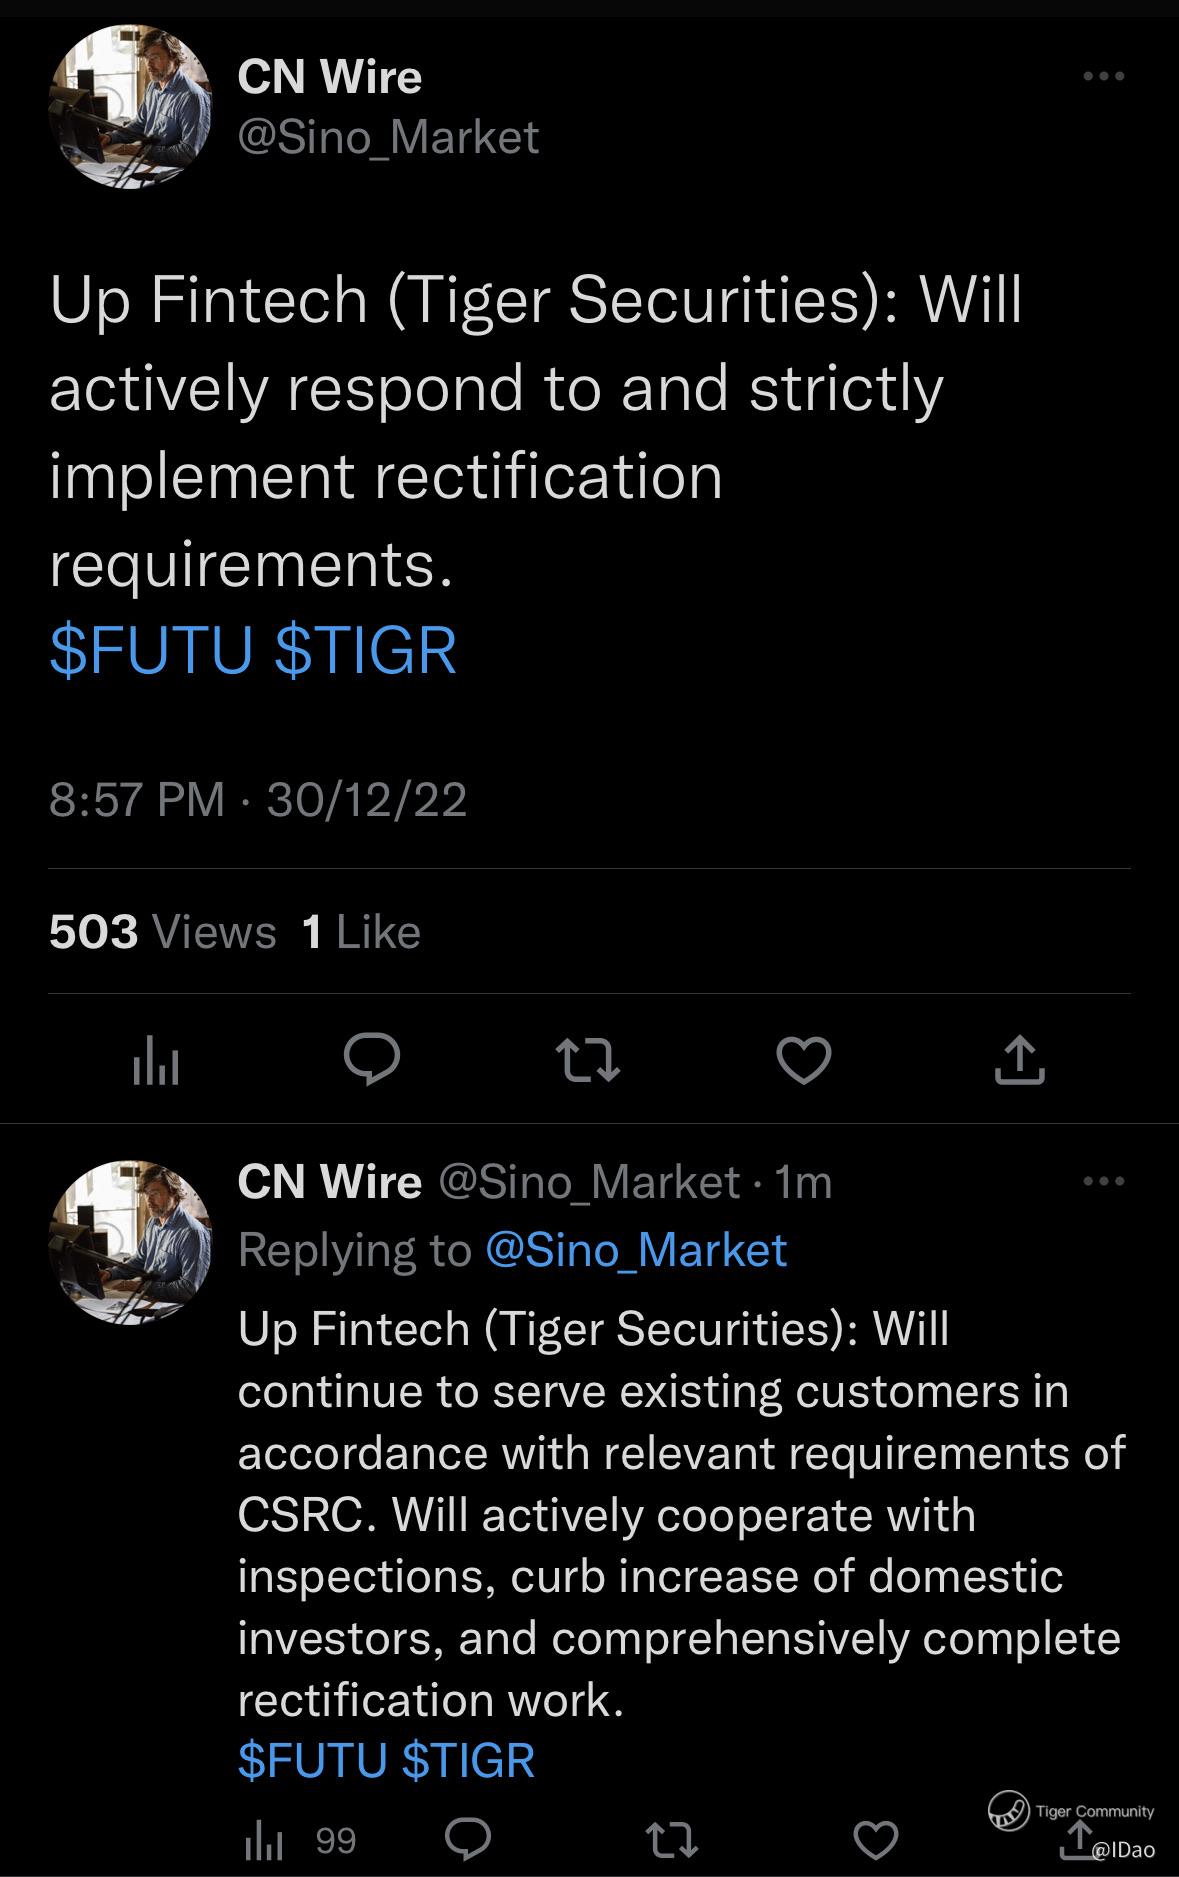This screenshot has height=1877, width=1179.
Task: Retweet the main tweet
Action: [588, 1060]
